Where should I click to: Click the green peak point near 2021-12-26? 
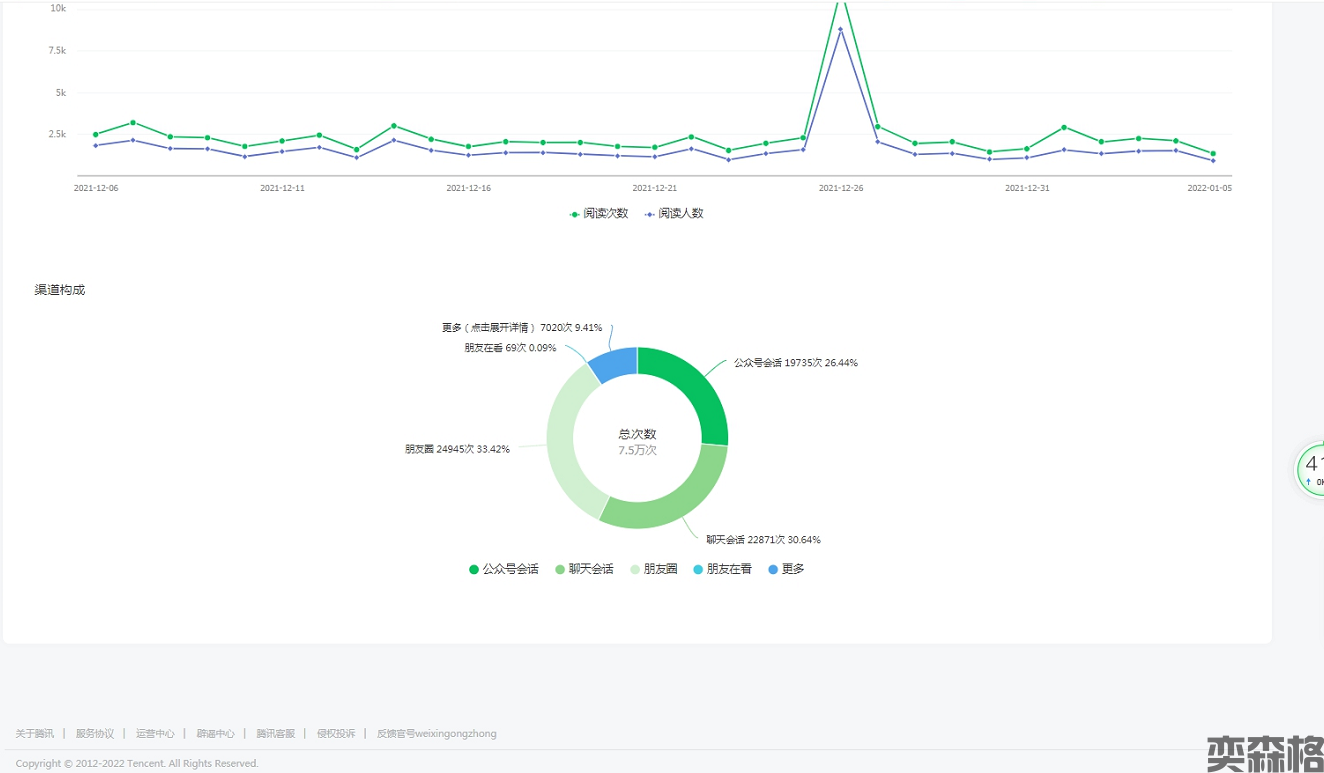click(x=840, y=3)
